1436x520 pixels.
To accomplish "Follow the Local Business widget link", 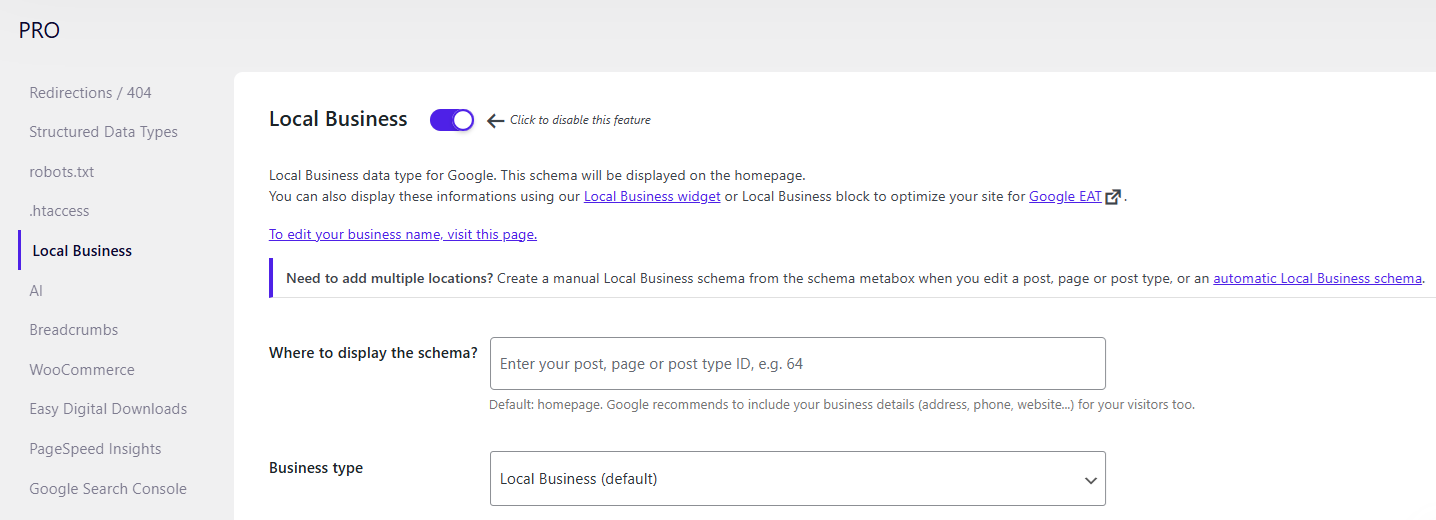I will [652, 197].
